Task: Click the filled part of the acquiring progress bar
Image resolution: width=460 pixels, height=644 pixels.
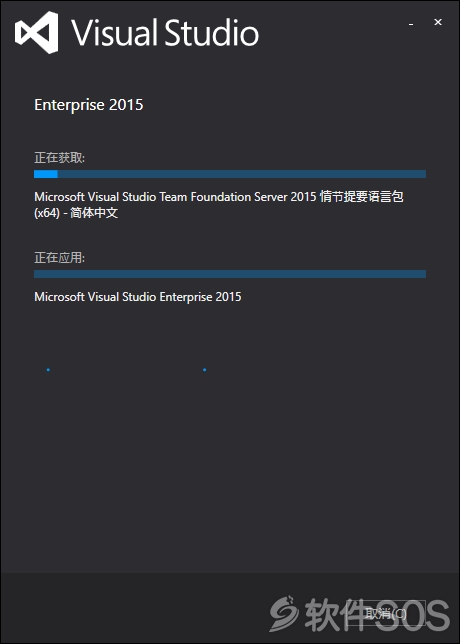Action: pyautogui.click(x=46, y=174)
